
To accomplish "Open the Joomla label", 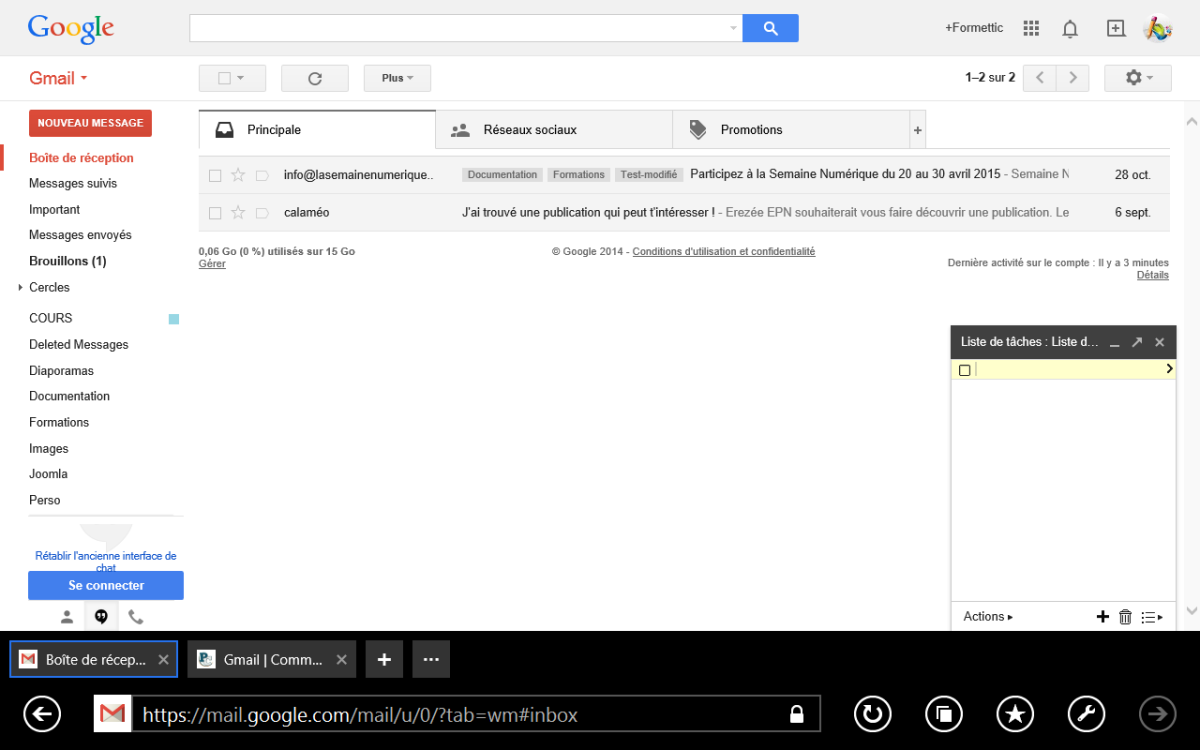I will click(x=48, y=474).
